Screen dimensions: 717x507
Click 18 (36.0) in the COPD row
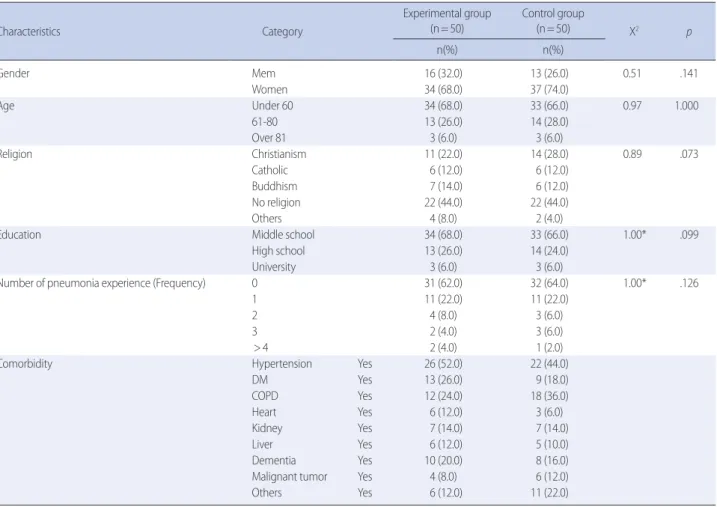(549, 395)
